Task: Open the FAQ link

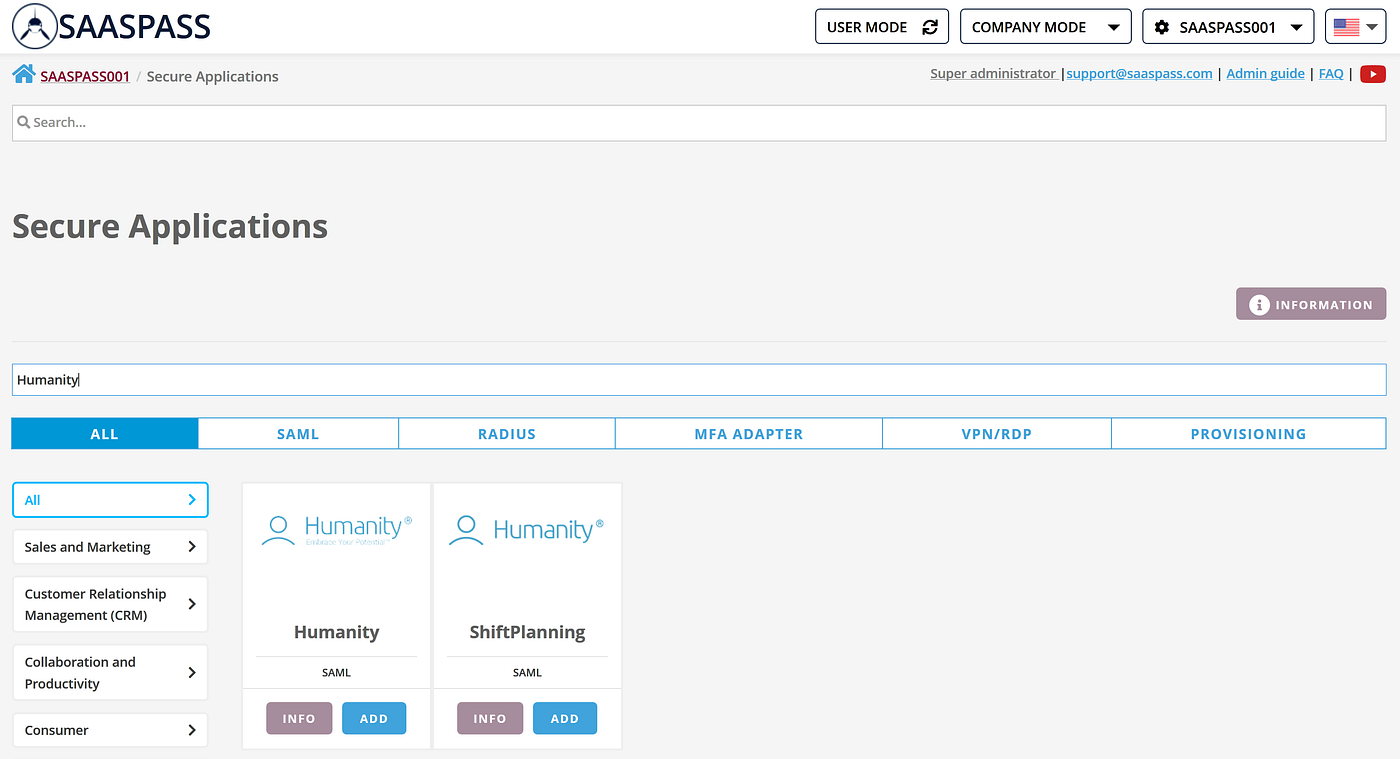Action: click(x=1331, y=73)
